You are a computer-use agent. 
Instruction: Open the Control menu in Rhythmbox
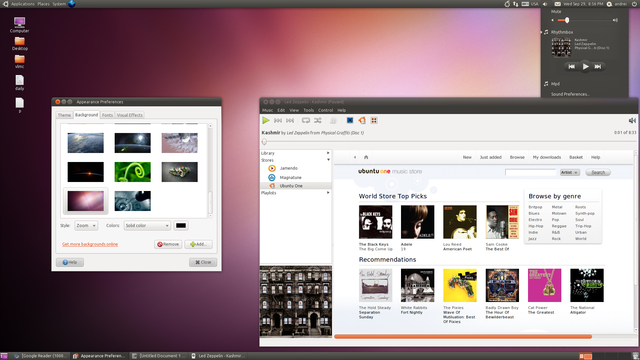[x=325, y=110]
